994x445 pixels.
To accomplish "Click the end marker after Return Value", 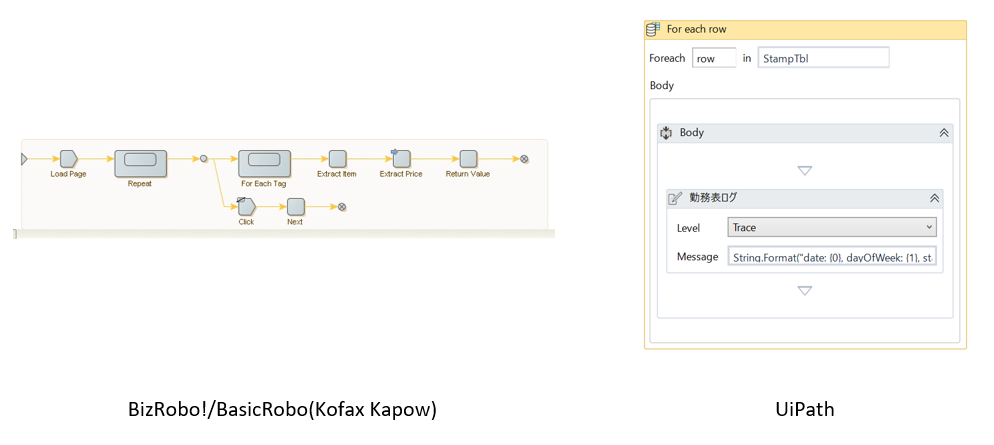I will tap(524, 159).
